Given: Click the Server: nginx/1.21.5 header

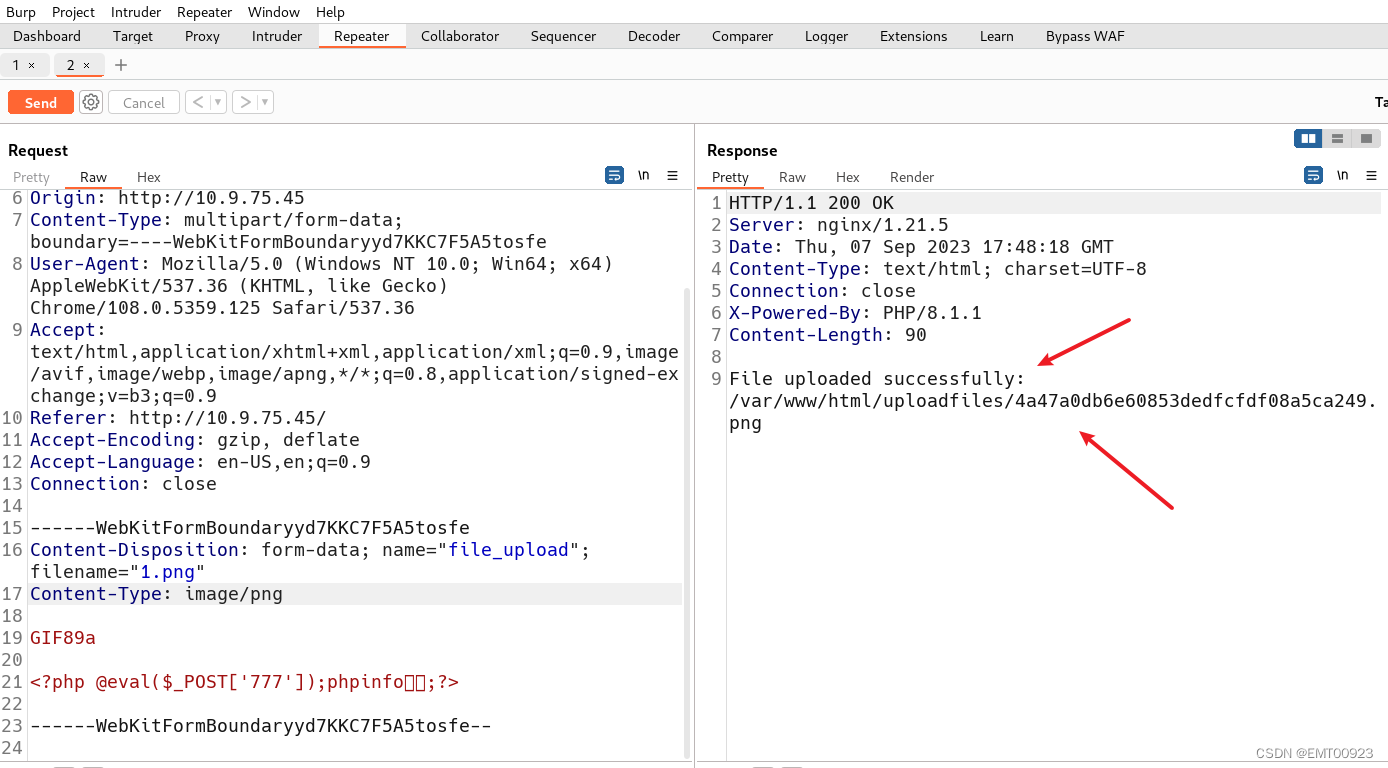Looking at the screenshot, I should click(x=838, y=225).
